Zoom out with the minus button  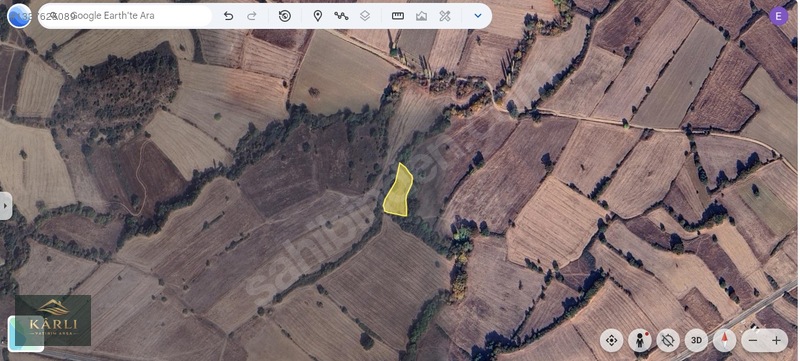point(753,340)
